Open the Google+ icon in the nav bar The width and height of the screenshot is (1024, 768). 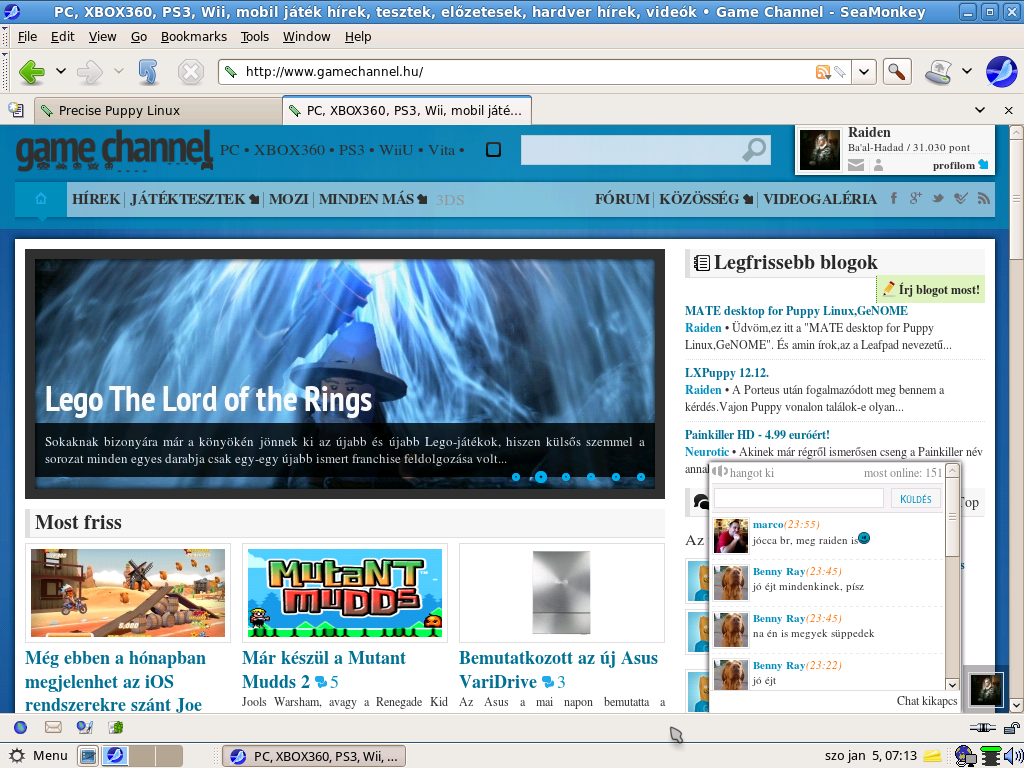916,198
